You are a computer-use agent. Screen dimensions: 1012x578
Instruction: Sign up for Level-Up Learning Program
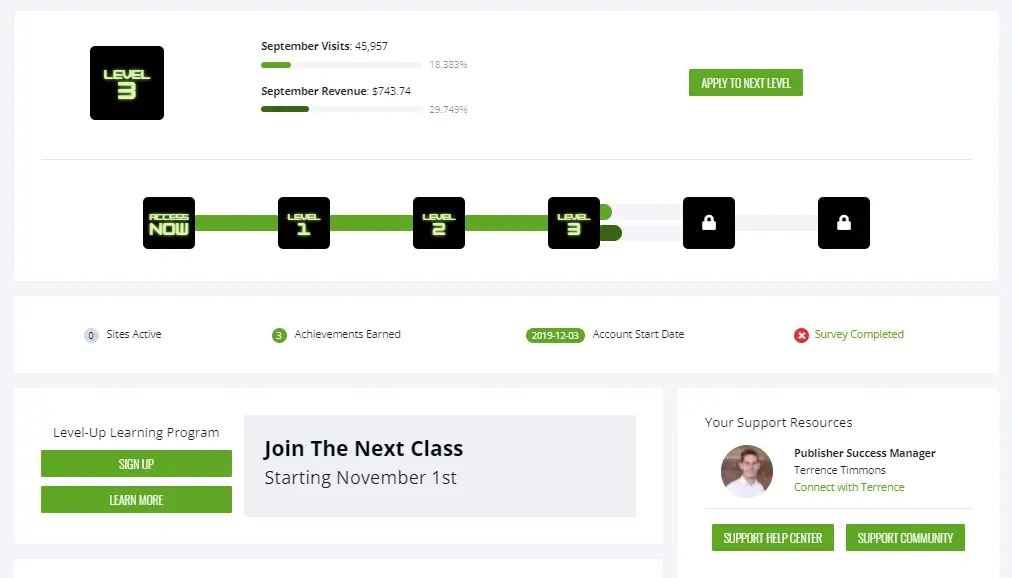(x=136, y=463)
